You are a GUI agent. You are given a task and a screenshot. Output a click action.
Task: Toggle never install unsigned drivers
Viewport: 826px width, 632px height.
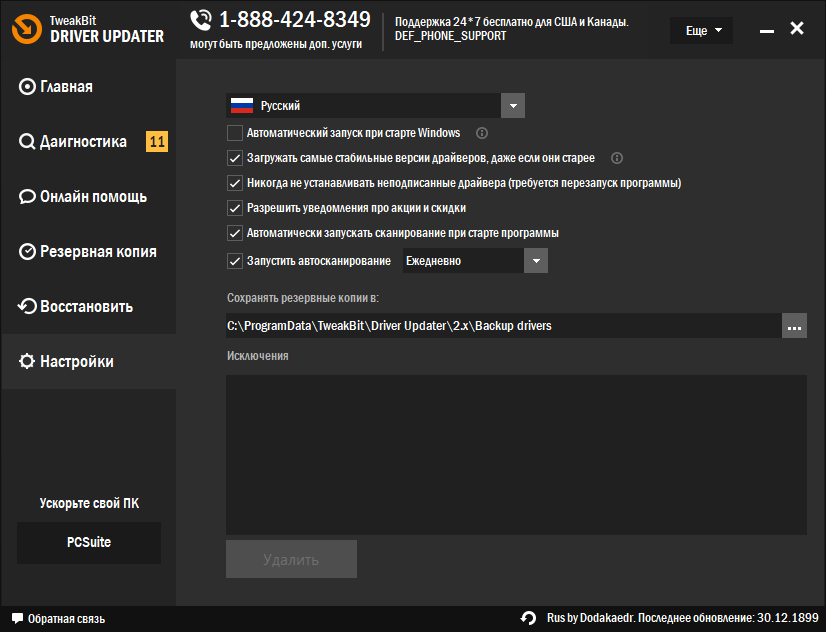pos(235,183)
